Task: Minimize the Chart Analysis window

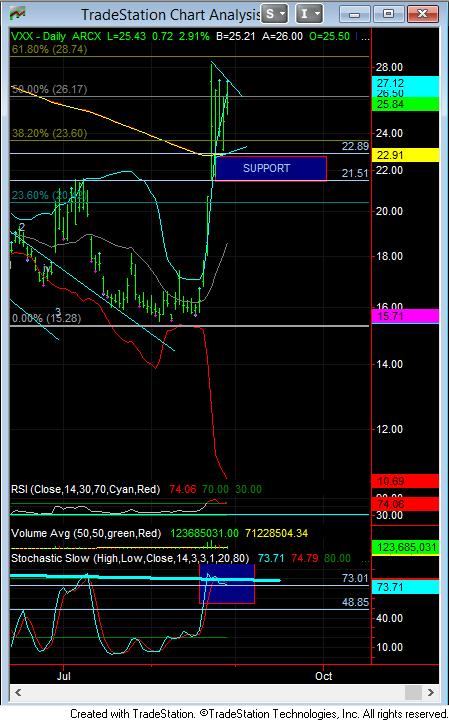Action: click(354, 14)
